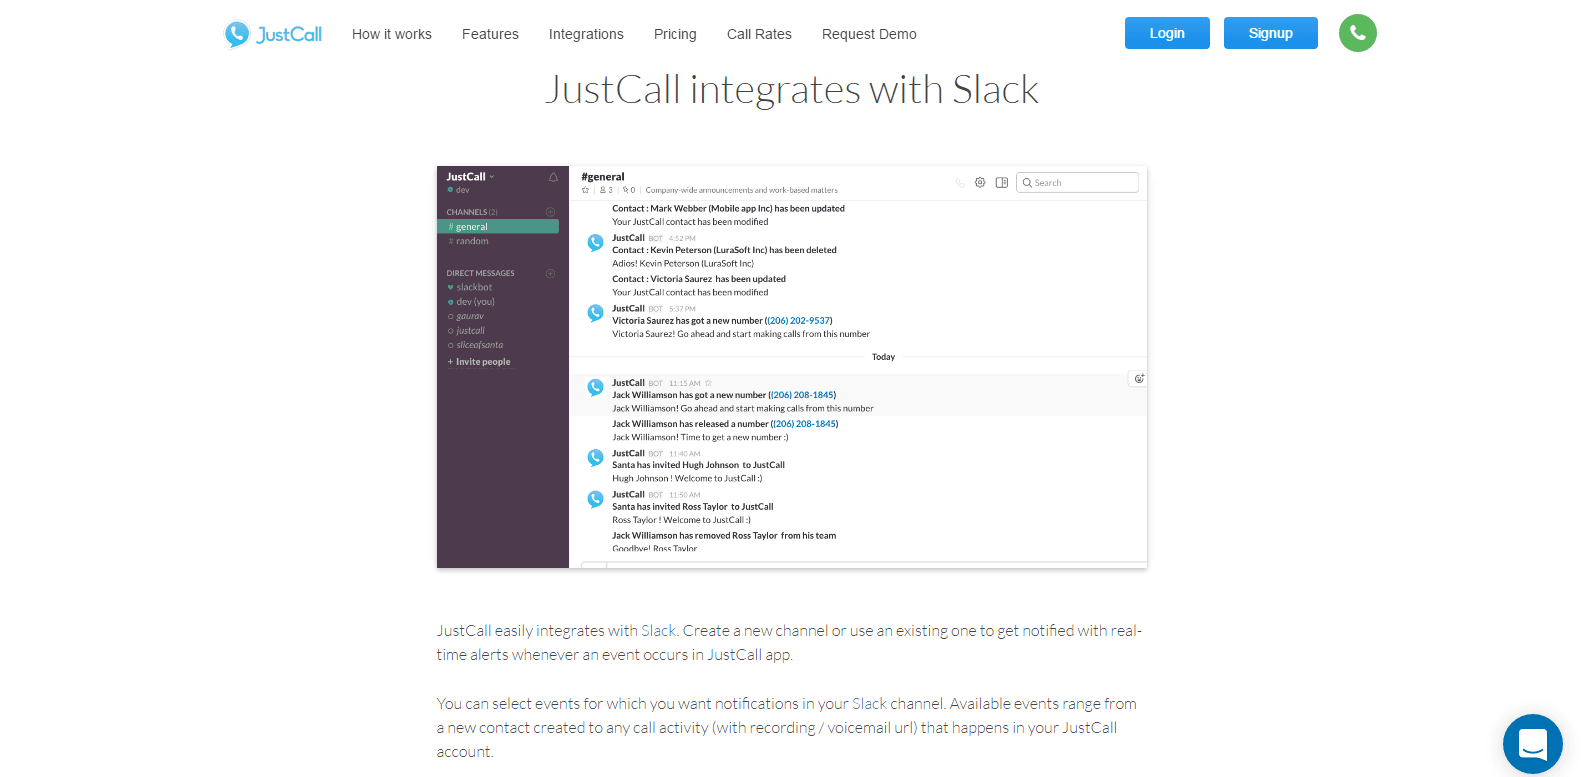Image resolution: width=1583 pixels, height=777 pixels.
Task: Open the sliceofsanta direct message
Action: 475,345
